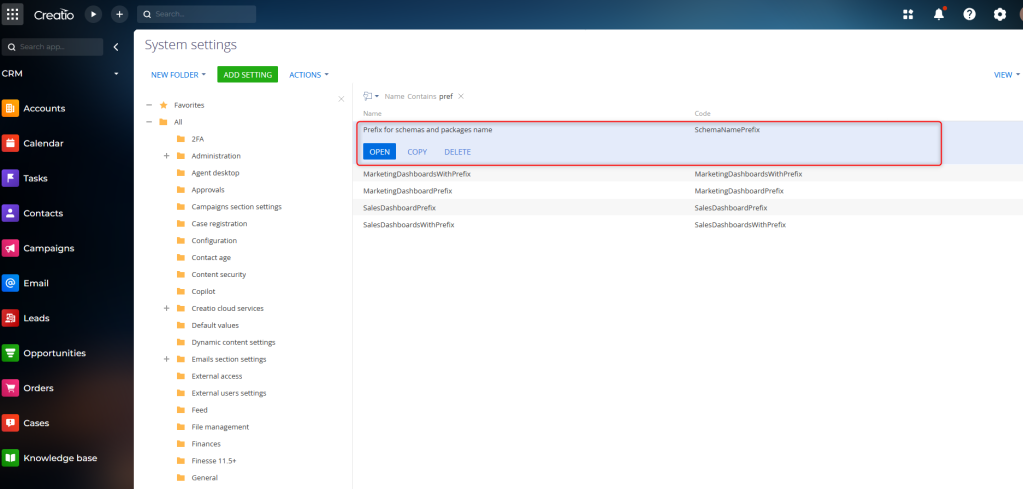
Task: Click the SchemaNamePrefix code cell
Action: pos(727,130)
